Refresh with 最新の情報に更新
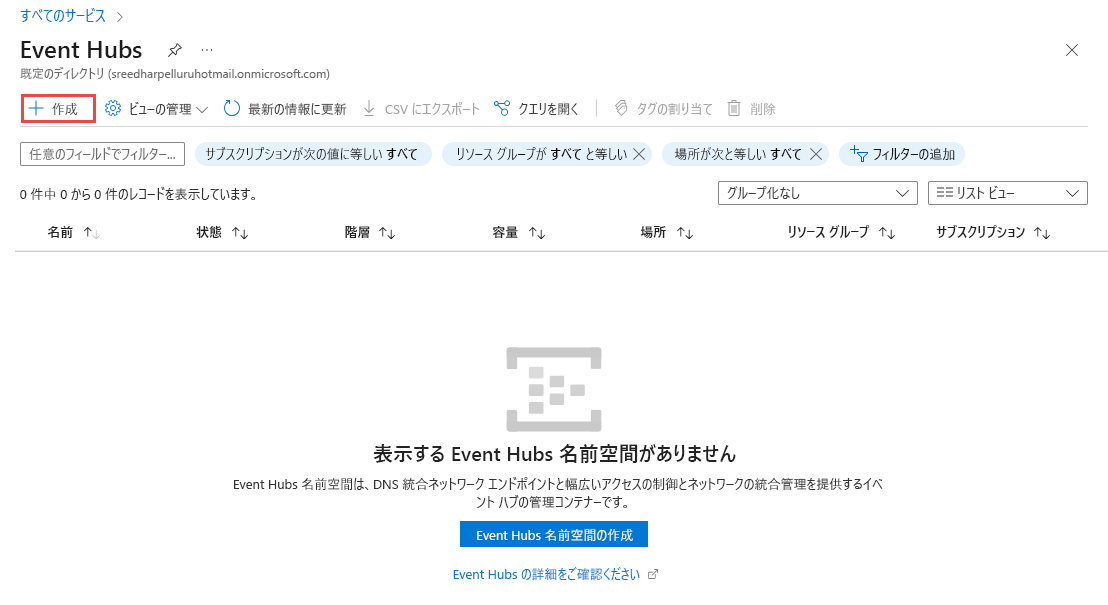This screenshot has width=1108, height=605. tap(285, 109)
